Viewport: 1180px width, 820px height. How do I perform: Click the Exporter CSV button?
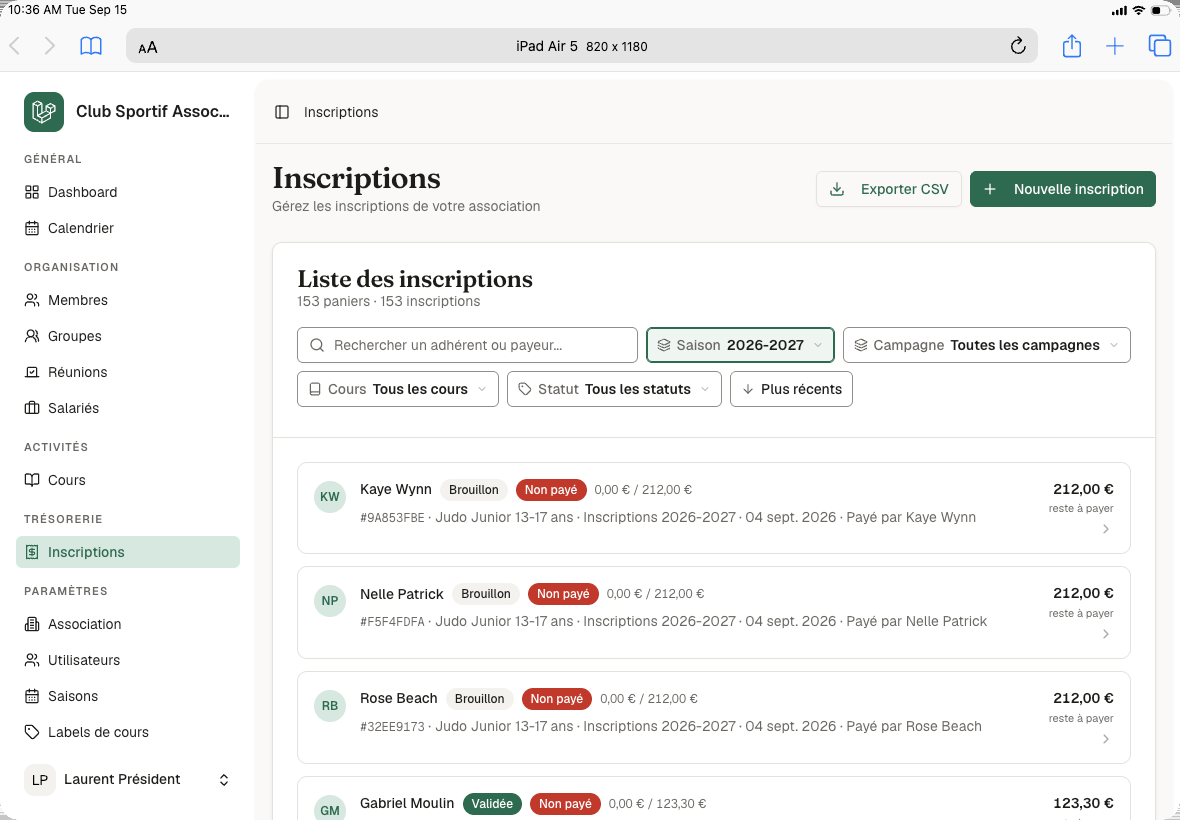(889, 190)
